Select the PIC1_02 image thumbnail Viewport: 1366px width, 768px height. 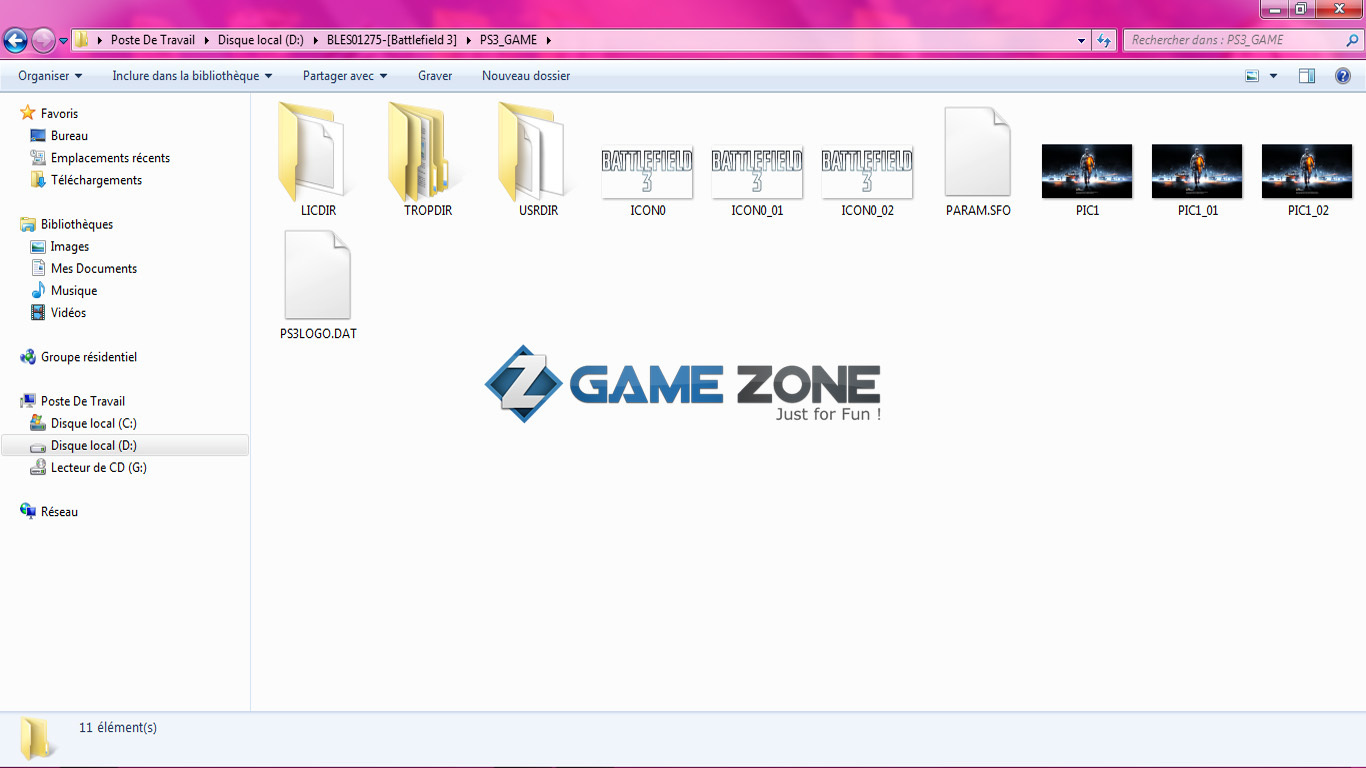(1307, 172)
